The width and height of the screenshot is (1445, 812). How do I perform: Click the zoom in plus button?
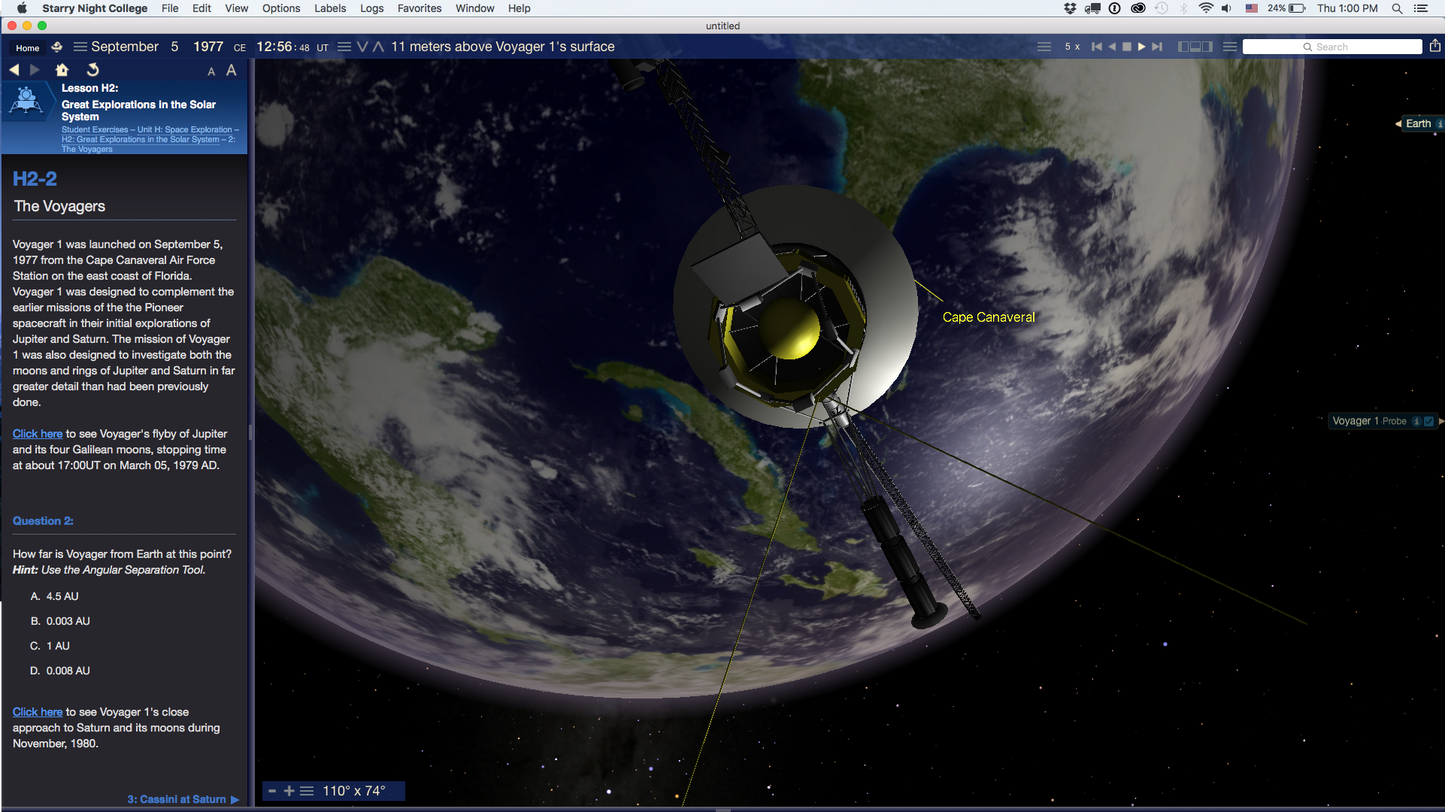pyautogui.click(x=289, y=791)
